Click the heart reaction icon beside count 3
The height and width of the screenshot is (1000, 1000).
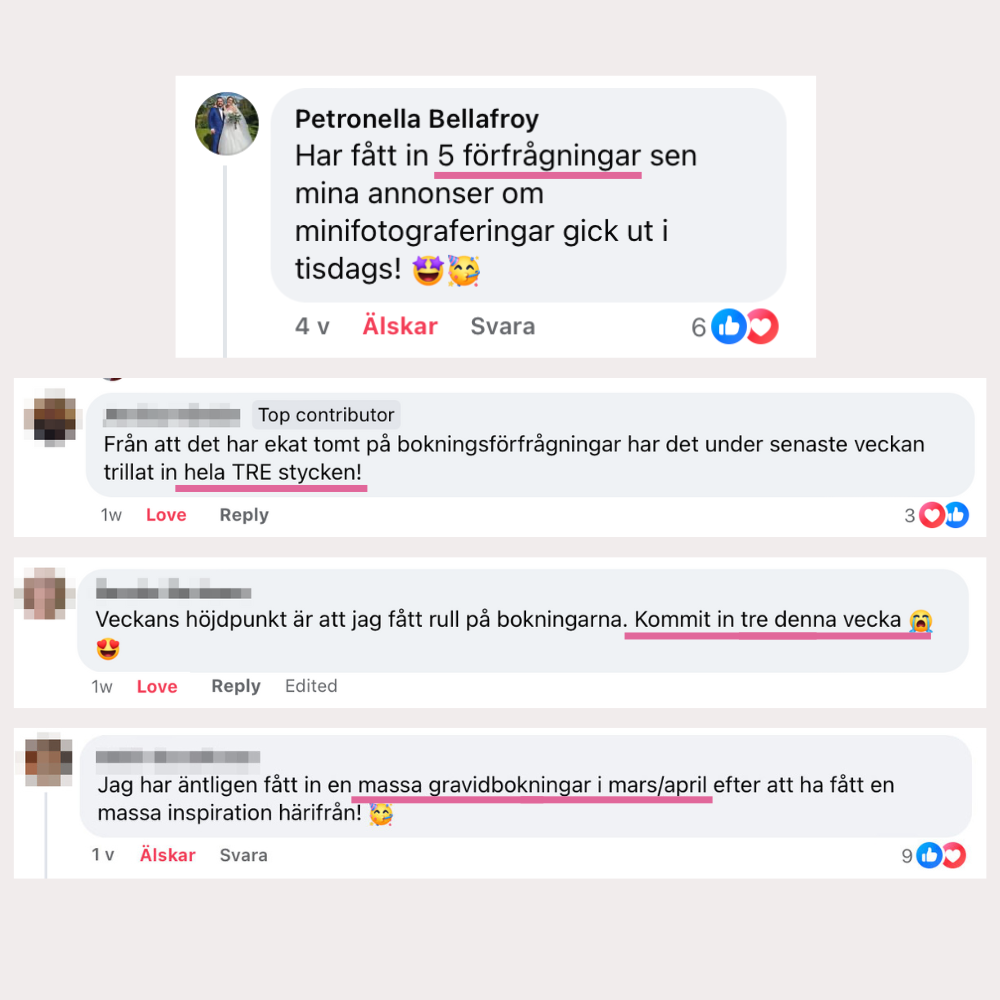coord(932,515)
